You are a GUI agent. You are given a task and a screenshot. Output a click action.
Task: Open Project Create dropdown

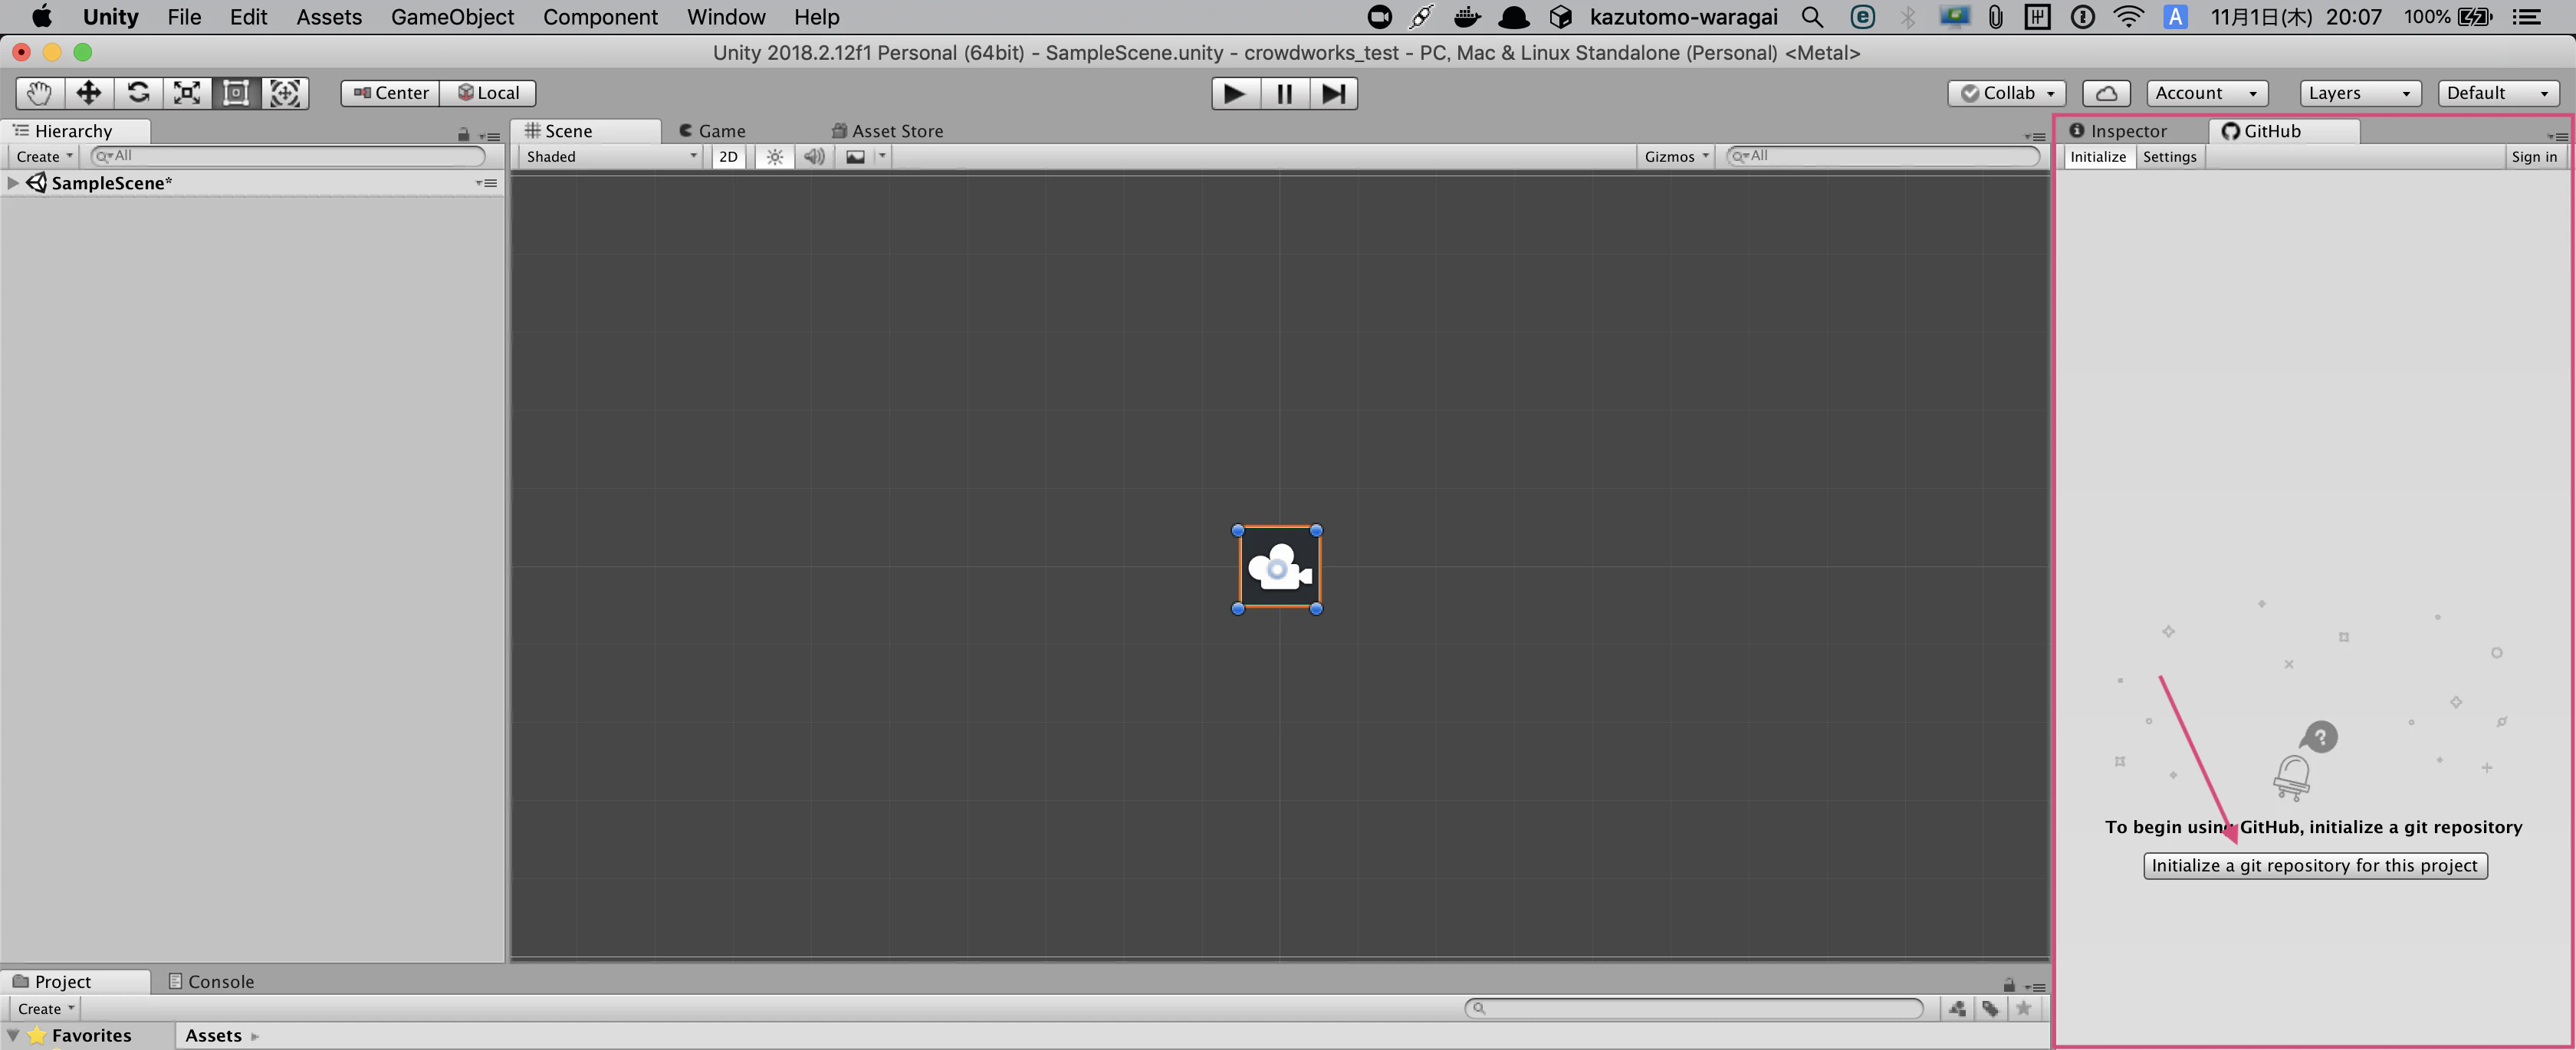tap(46, 1008)
